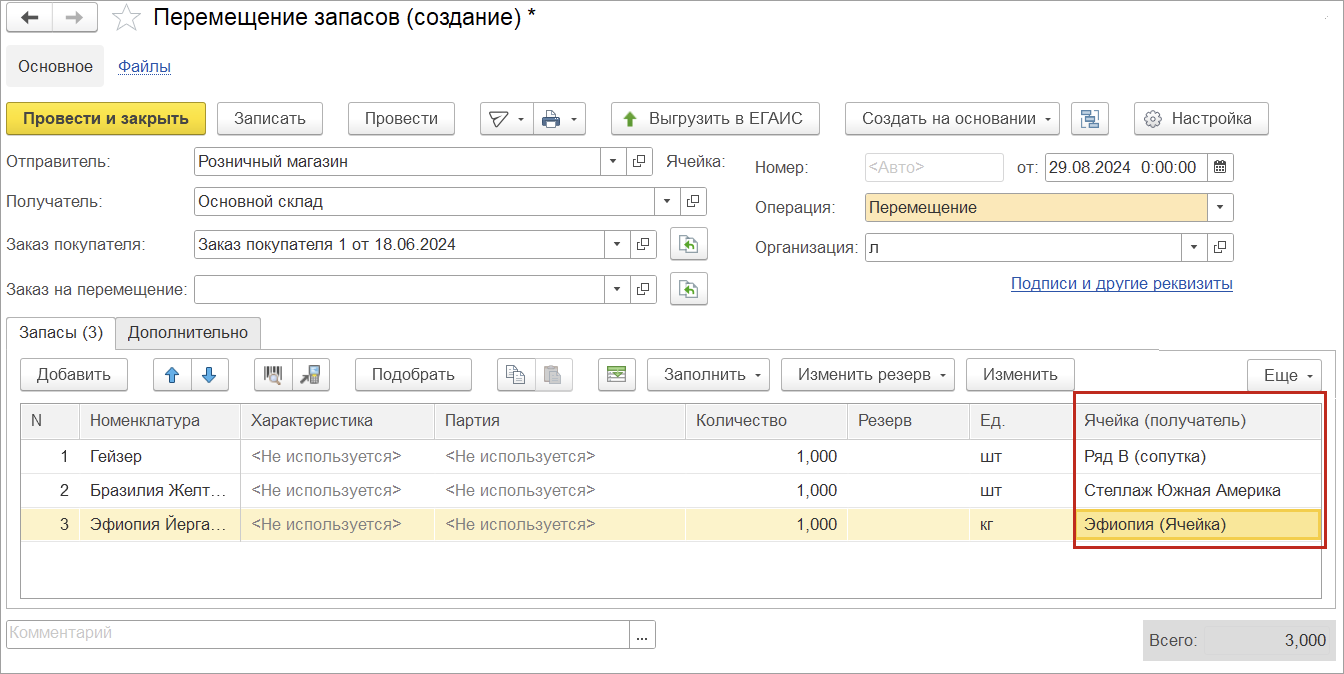This screenshot has height=674, width=1344.
Task: Open the calendar picker for document date
Action: coord(1221,167)
